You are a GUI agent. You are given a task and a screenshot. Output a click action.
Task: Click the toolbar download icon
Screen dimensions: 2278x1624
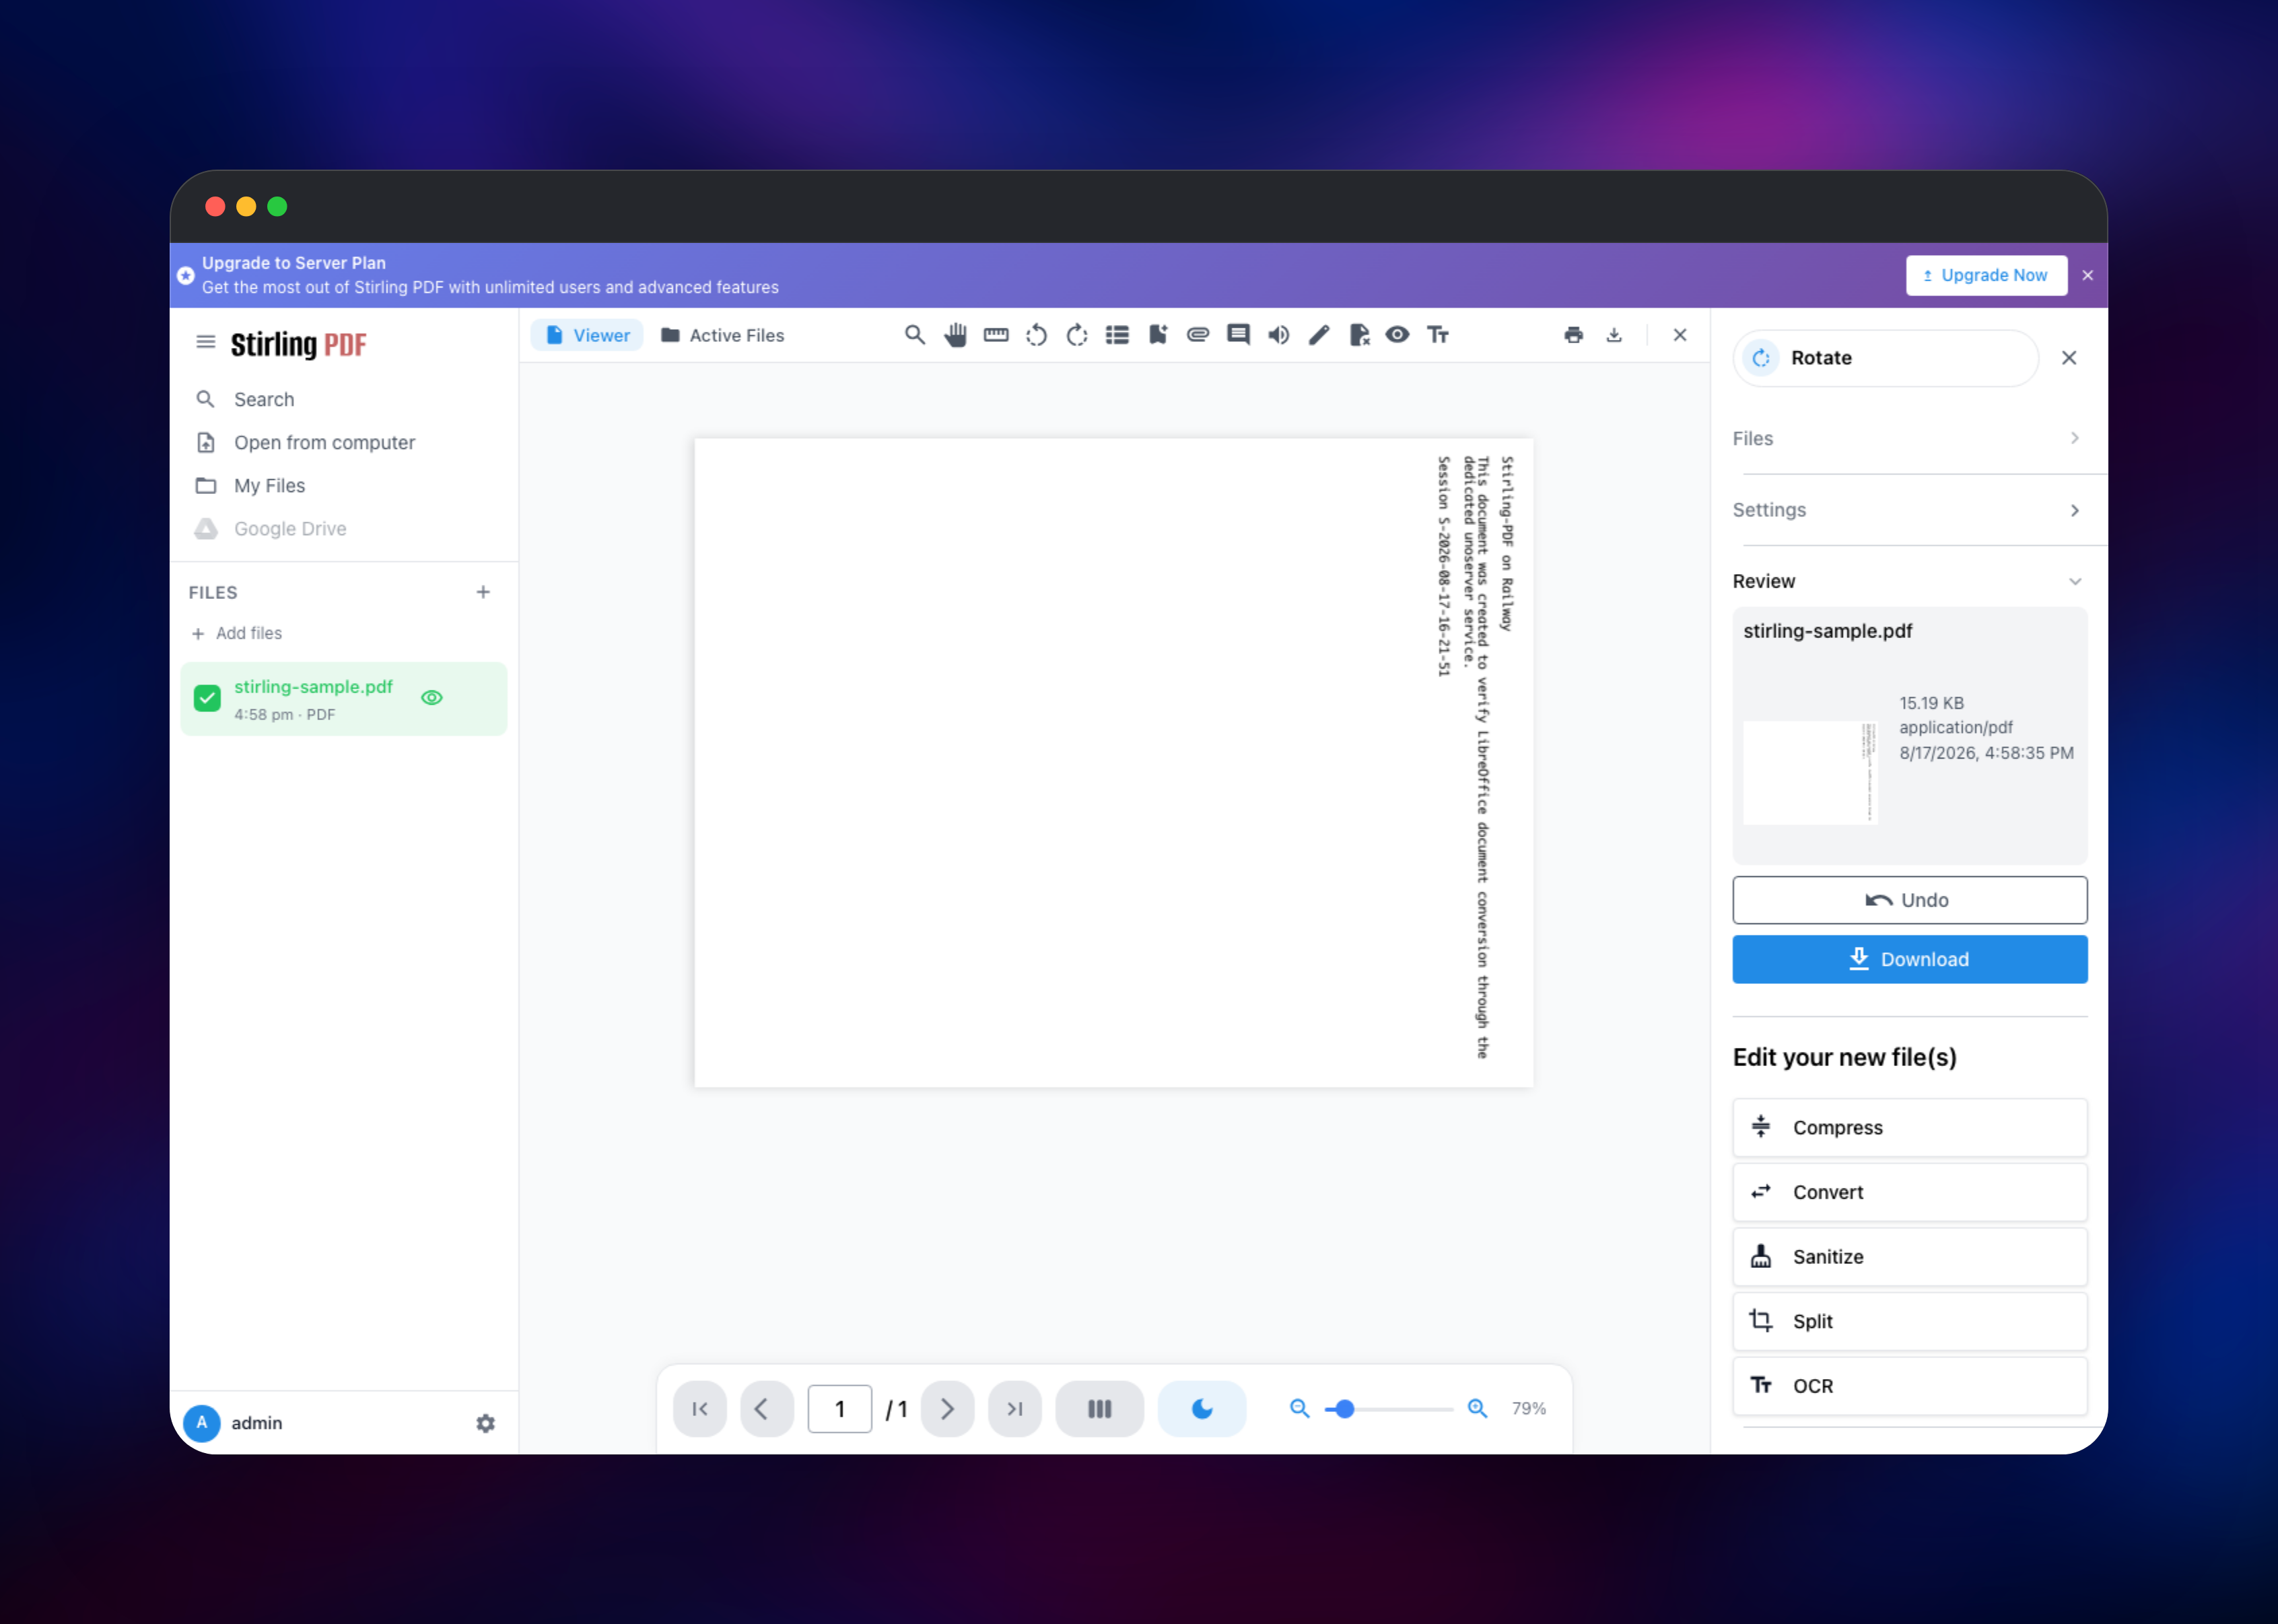[1614, 335]
